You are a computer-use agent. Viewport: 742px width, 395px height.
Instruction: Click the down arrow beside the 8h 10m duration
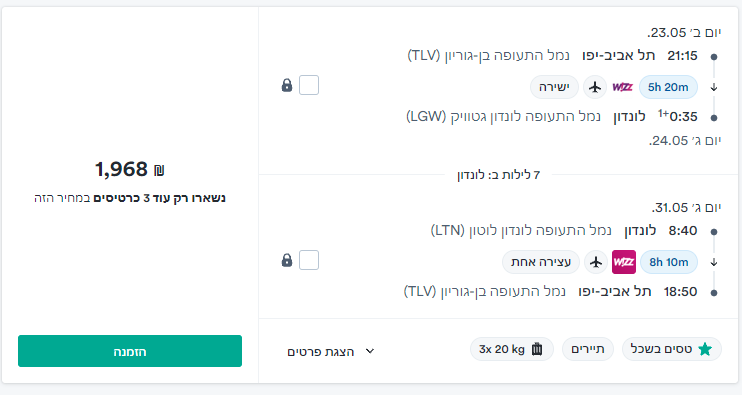point(714,262)
